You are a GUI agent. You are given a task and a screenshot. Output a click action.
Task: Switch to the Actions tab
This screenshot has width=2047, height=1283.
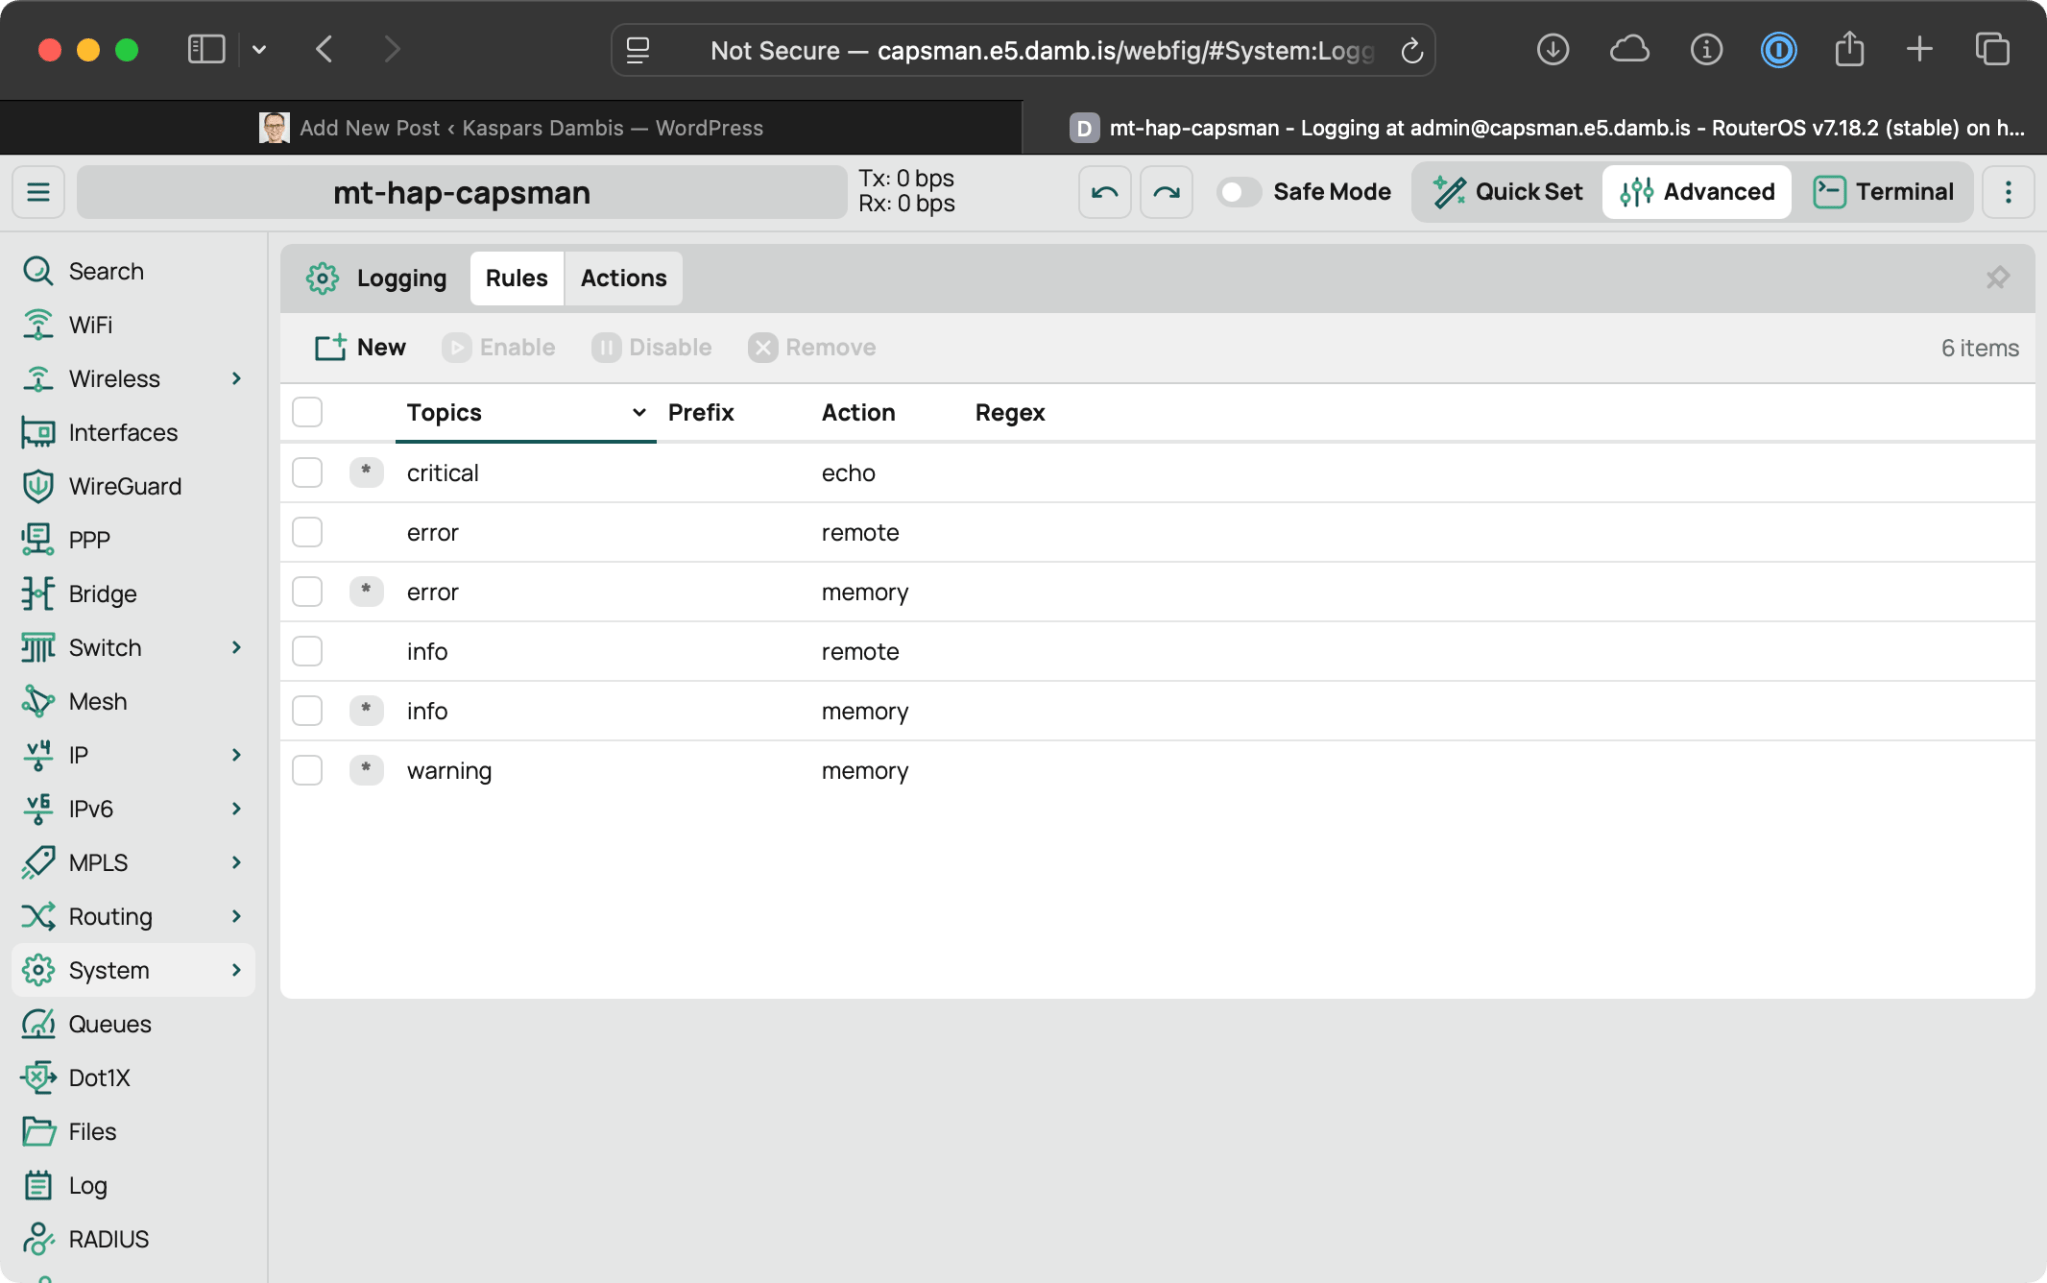622,277
